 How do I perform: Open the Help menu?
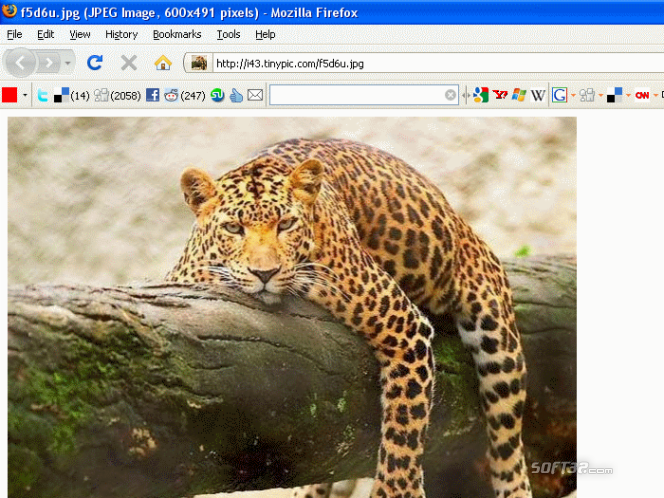coord(265,34)
